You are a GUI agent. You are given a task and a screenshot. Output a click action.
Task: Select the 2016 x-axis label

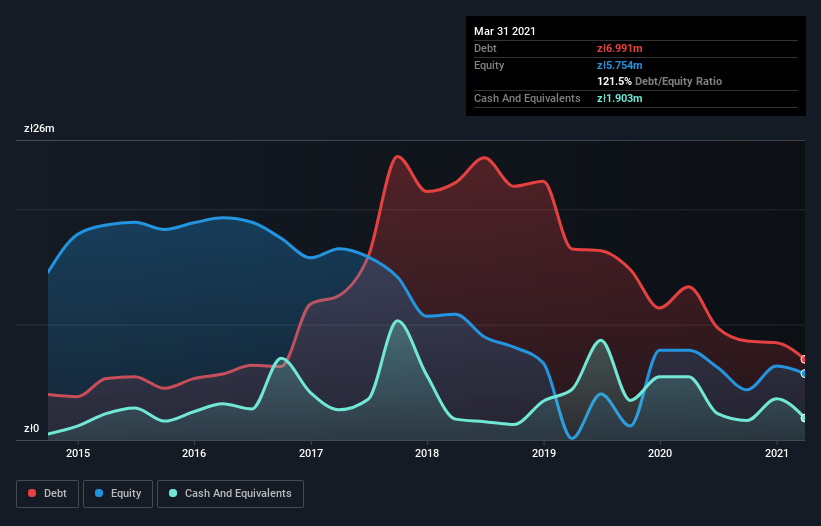click(x=194, y=453)
